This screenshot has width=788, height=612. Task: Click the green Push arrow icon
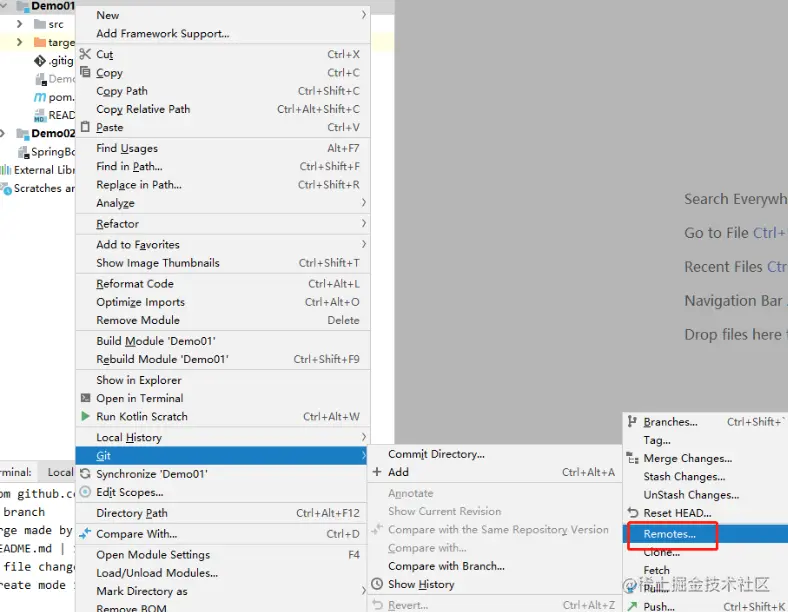tap(632, 606)
